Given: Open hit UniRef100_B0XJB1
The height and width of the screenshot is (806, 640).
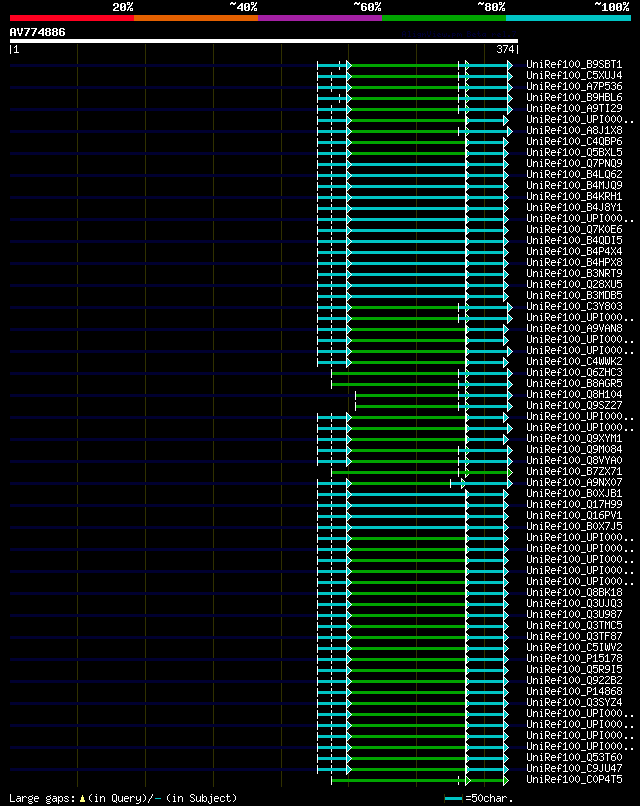Looking at the screenshot, I should point(574,493).
